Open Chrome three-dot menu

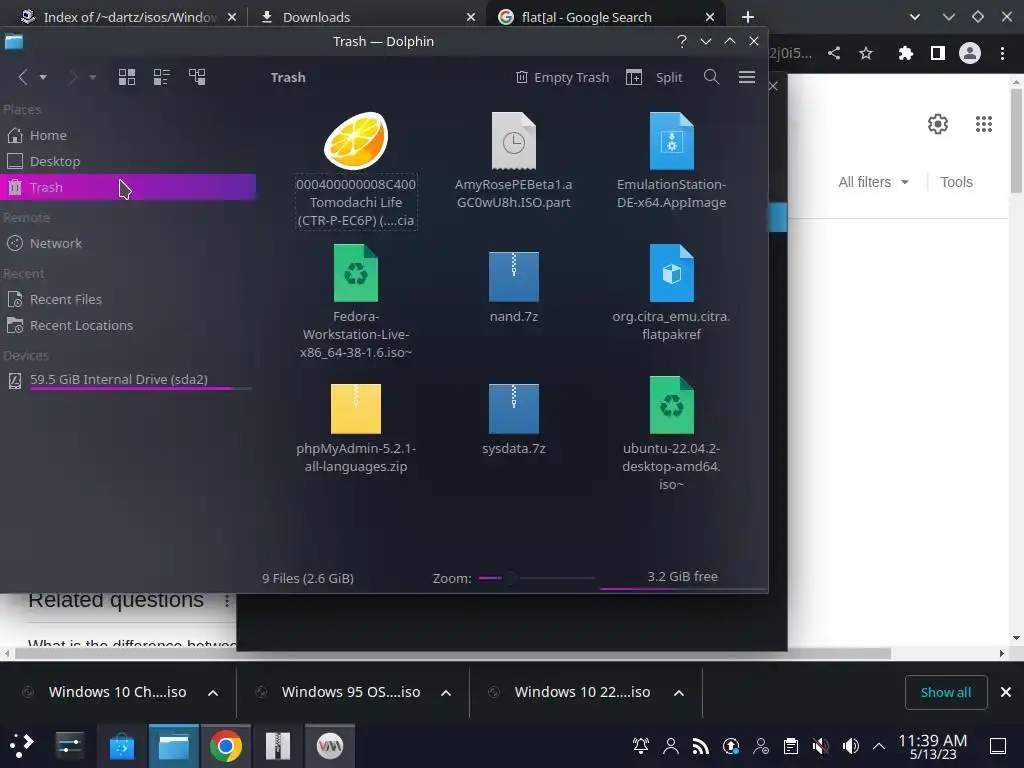[x=1002, y=54]
